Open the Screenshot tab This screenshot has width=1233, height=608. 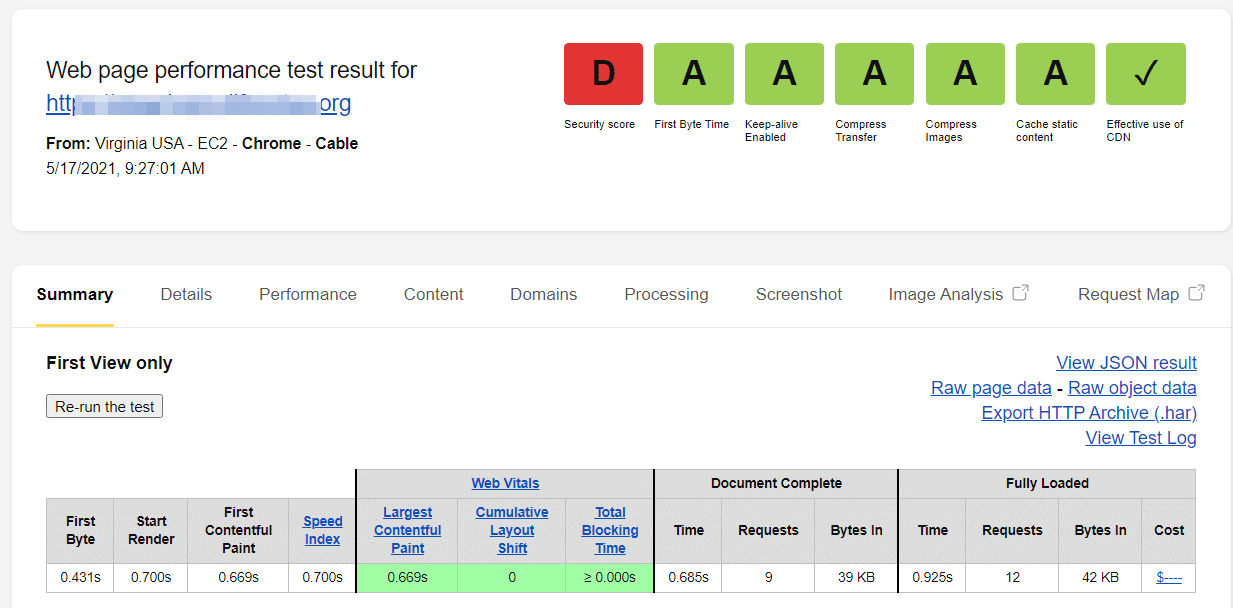click(798, 294)
